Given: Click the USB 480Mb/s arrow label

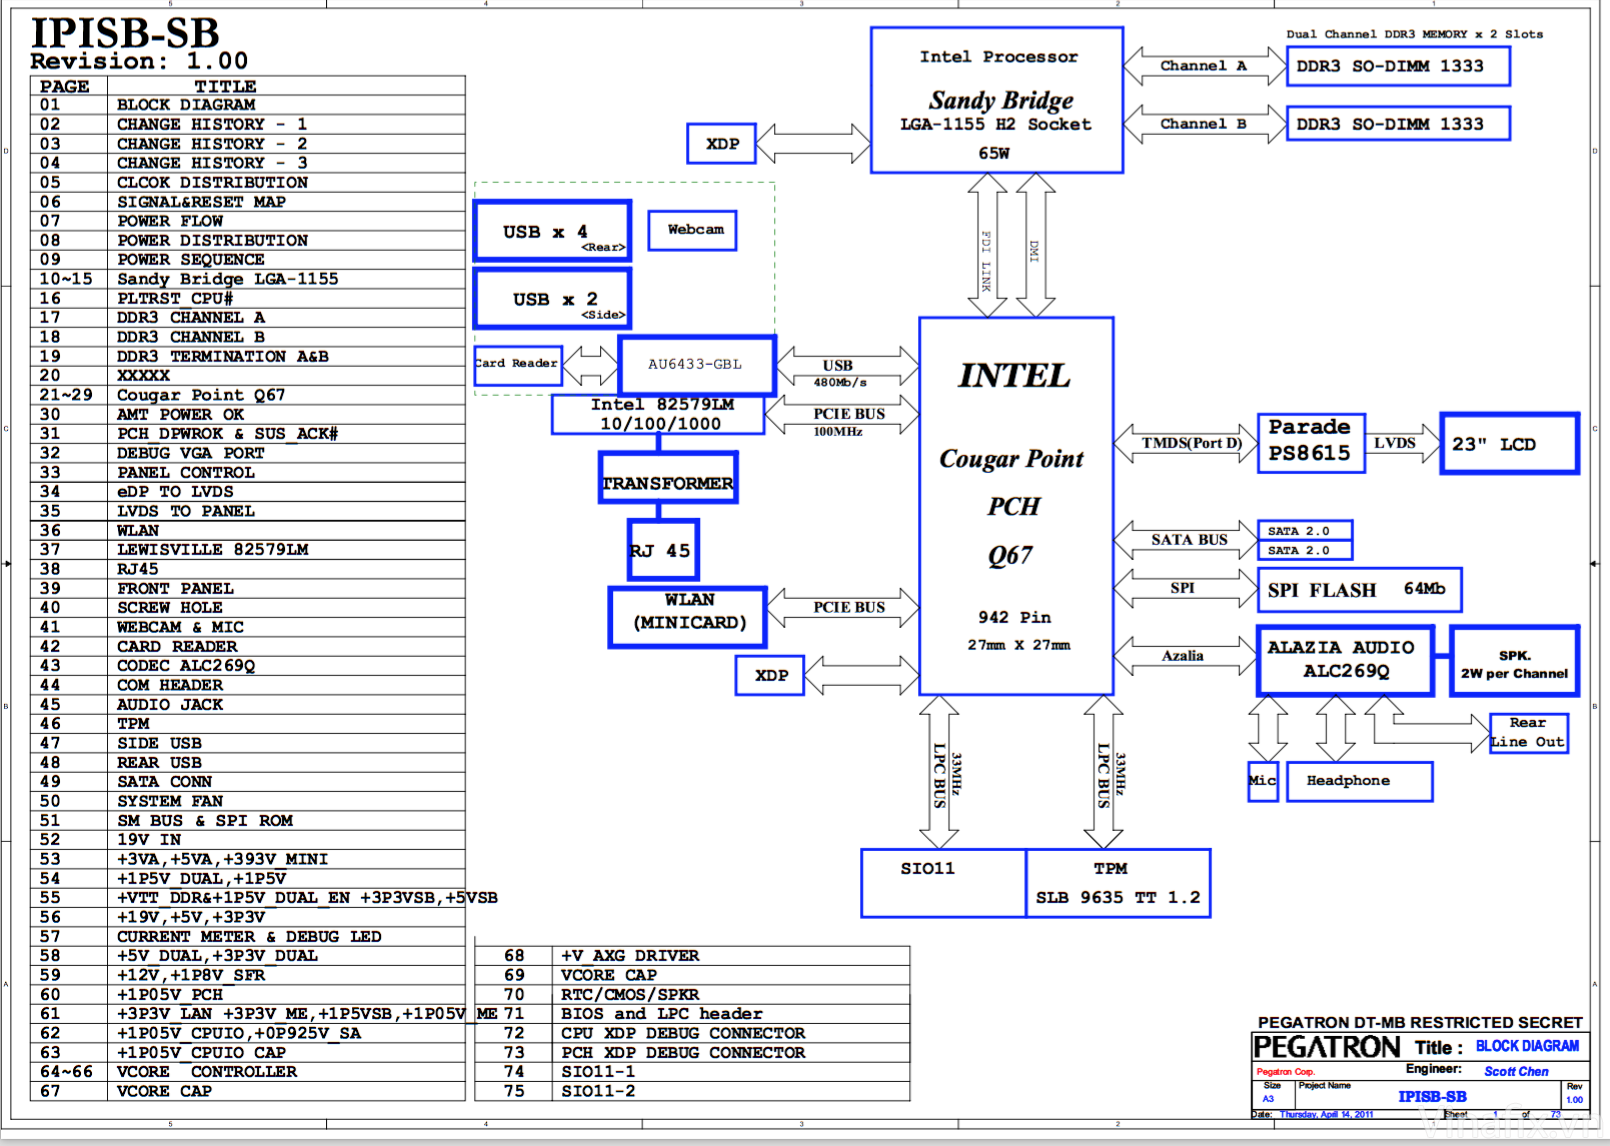Looking at the screenshot, I should [839, 373].
